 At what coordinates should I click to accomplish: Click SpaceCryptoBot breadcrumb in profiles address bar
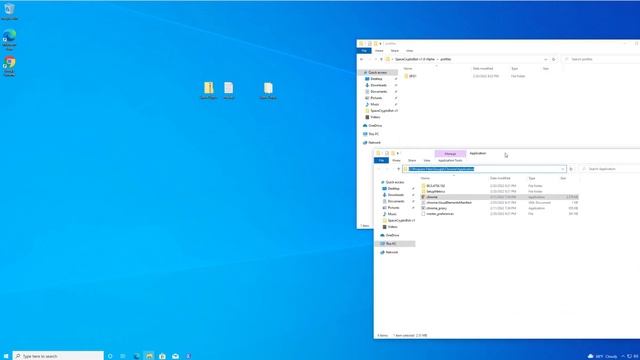(415, 59)
